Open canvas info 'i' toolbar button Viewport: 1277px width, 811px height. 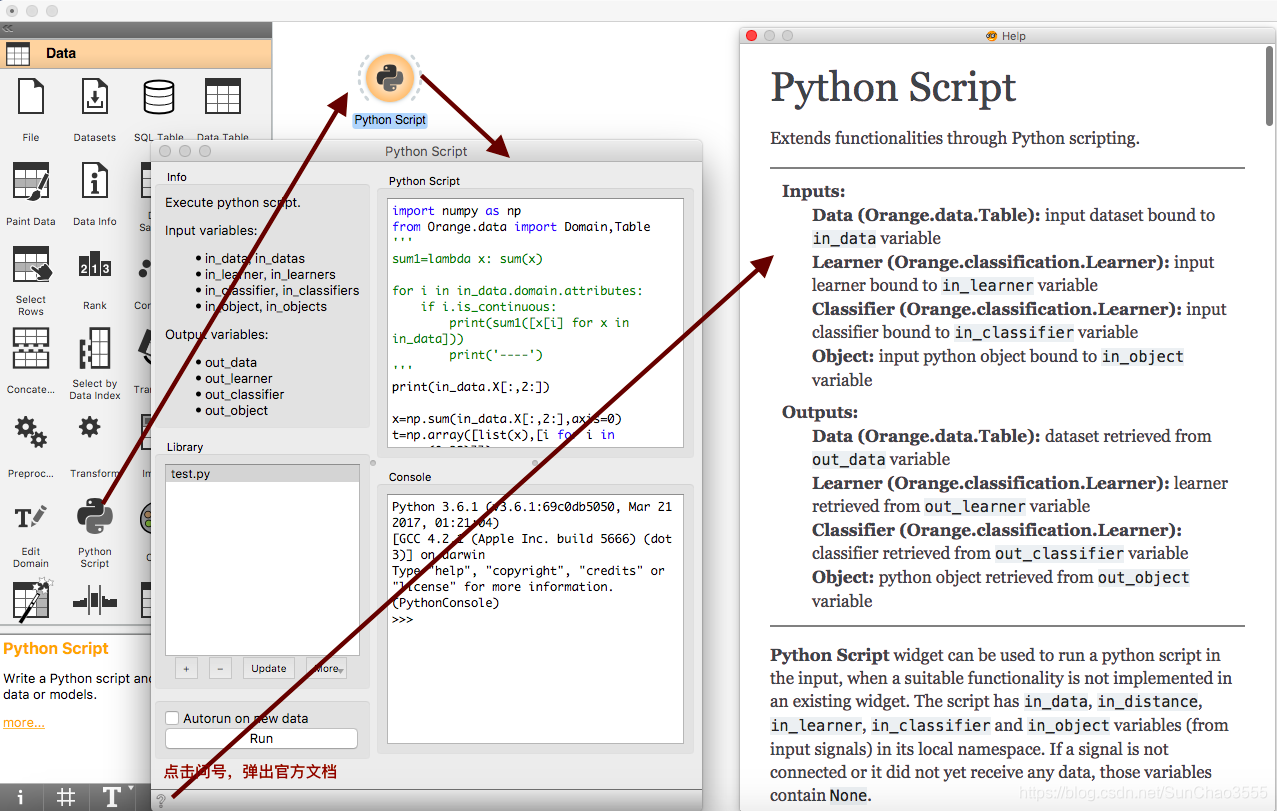pyautogui.click(x=20, y=797)
